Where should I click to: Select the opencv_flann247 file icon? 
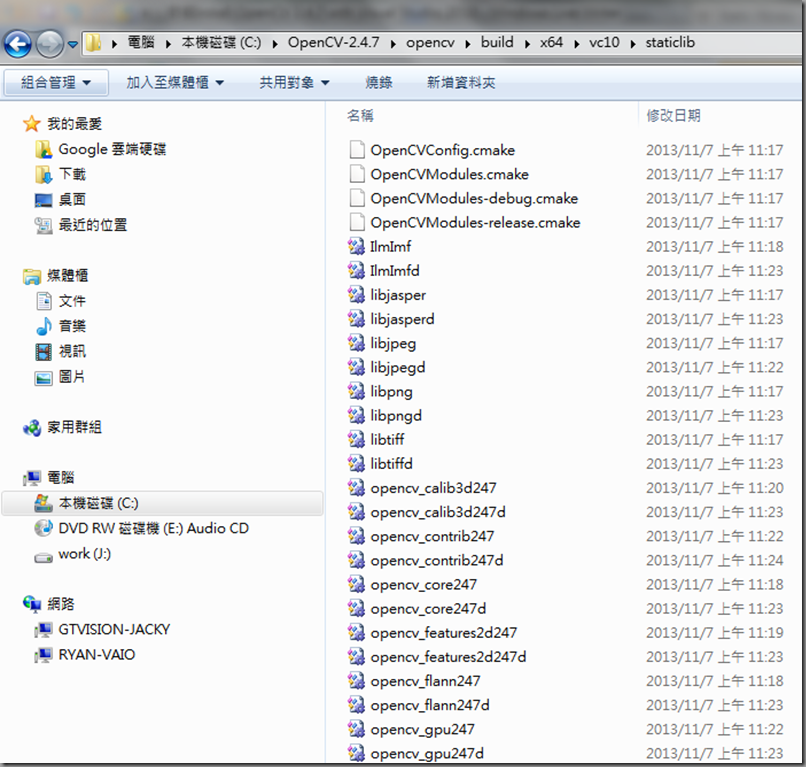click(356, 681)
